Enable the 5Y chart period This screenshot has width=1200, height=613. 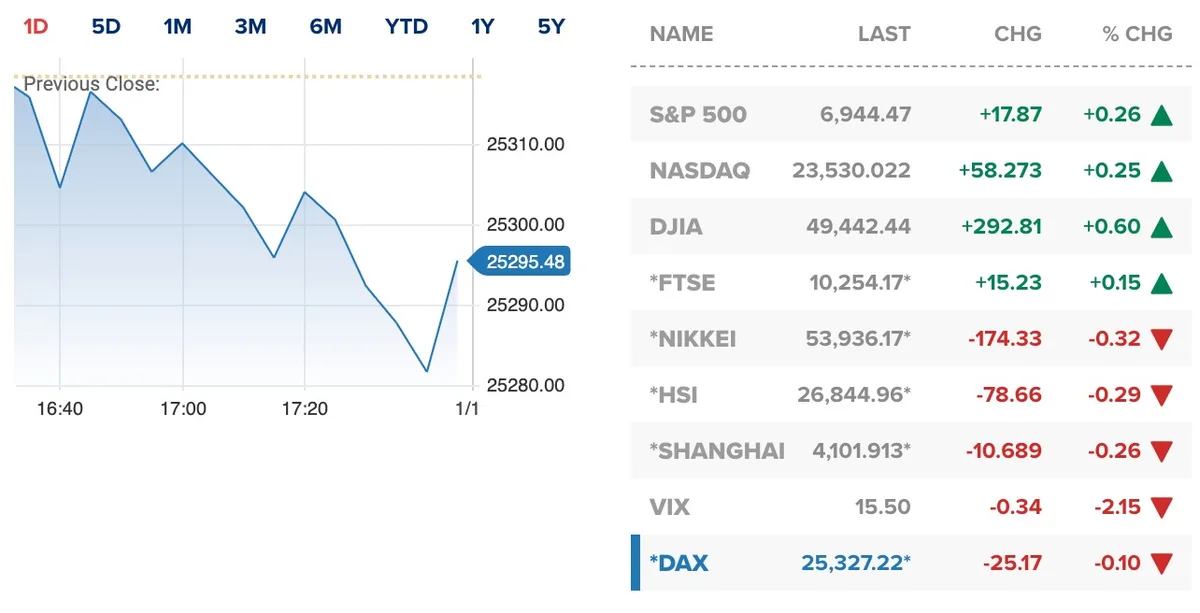549,27
